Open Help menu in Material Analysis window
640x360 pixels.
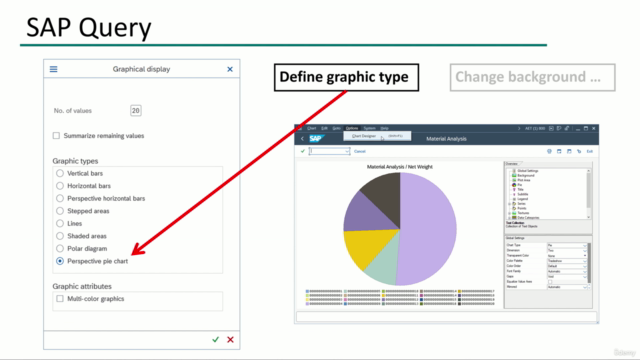coord(384,128)
